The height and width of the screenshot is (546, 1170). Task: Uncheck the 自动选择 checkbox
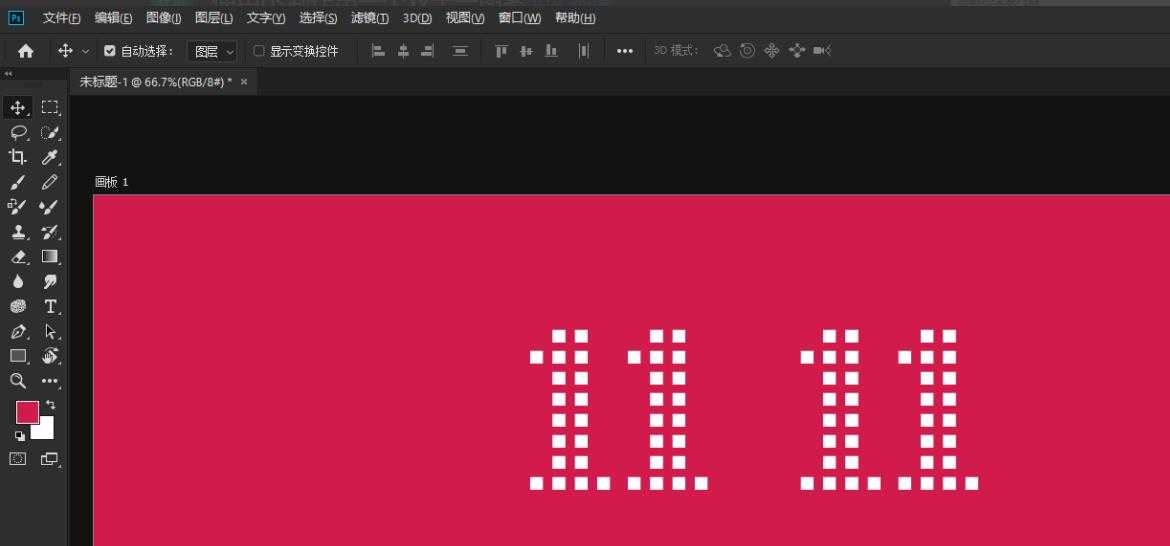coord(110,51)
